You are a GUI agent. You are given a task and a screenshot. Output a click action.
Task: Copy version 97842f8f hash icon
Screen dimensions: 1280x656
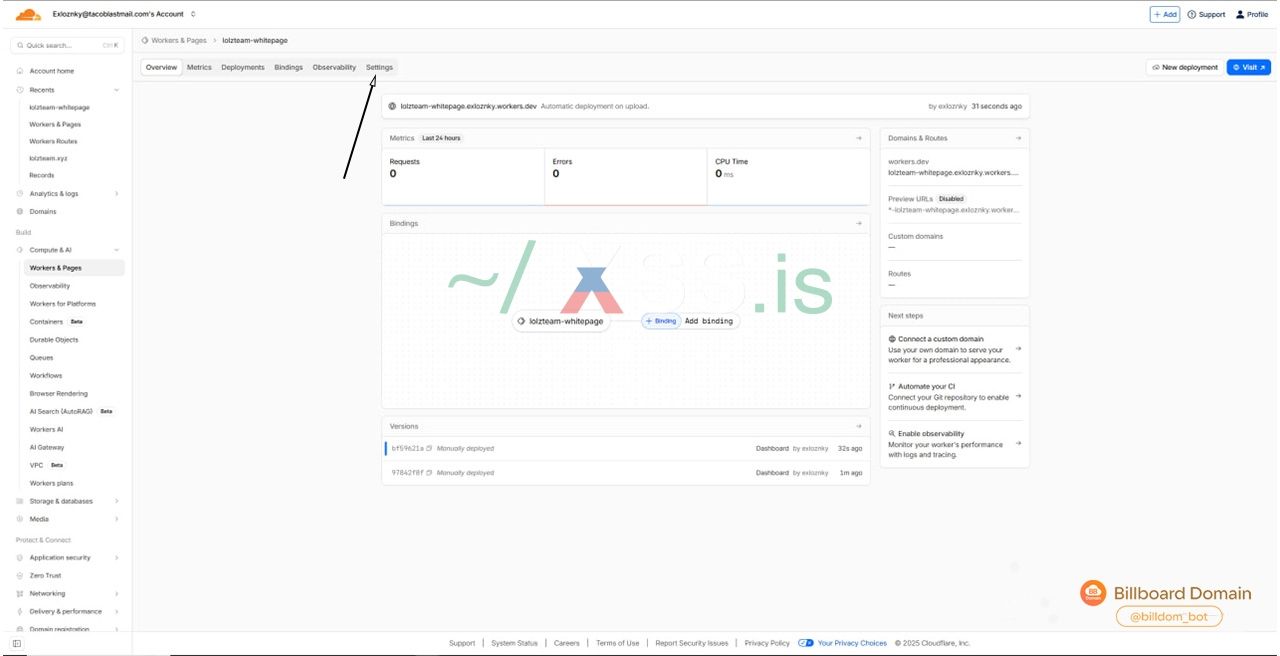(429, 472)
